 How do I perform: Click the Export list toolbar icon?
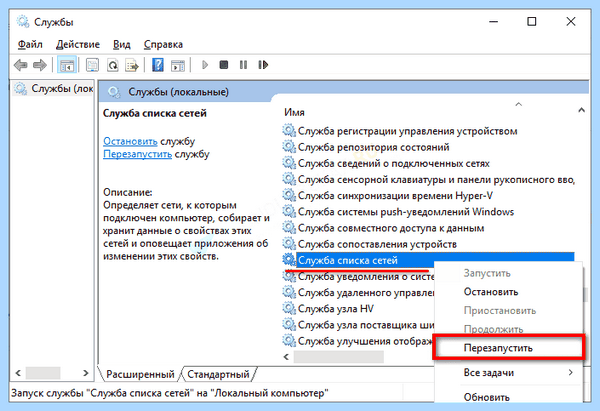pyautogui.click(x=132, y=65)
